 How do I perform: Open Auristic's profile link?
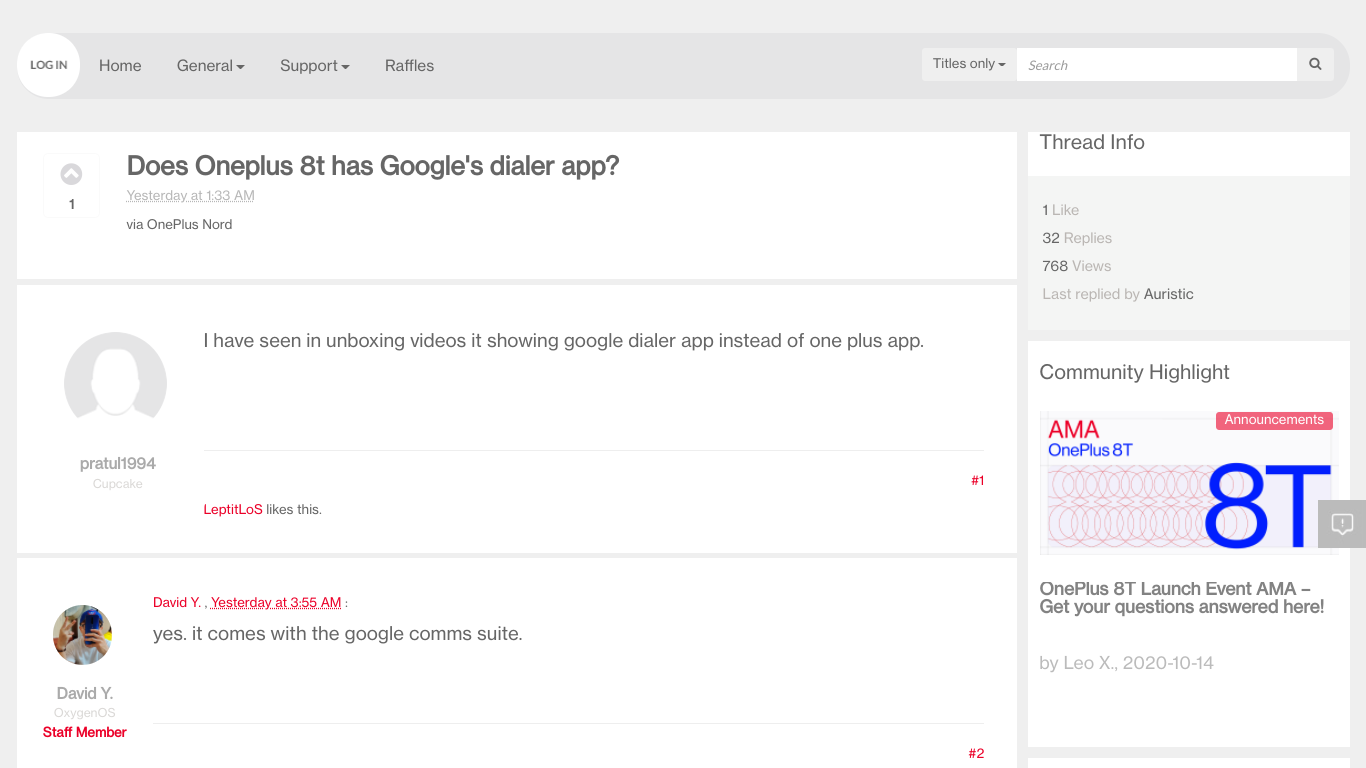pyautogui.click(x=1169, y=294)
